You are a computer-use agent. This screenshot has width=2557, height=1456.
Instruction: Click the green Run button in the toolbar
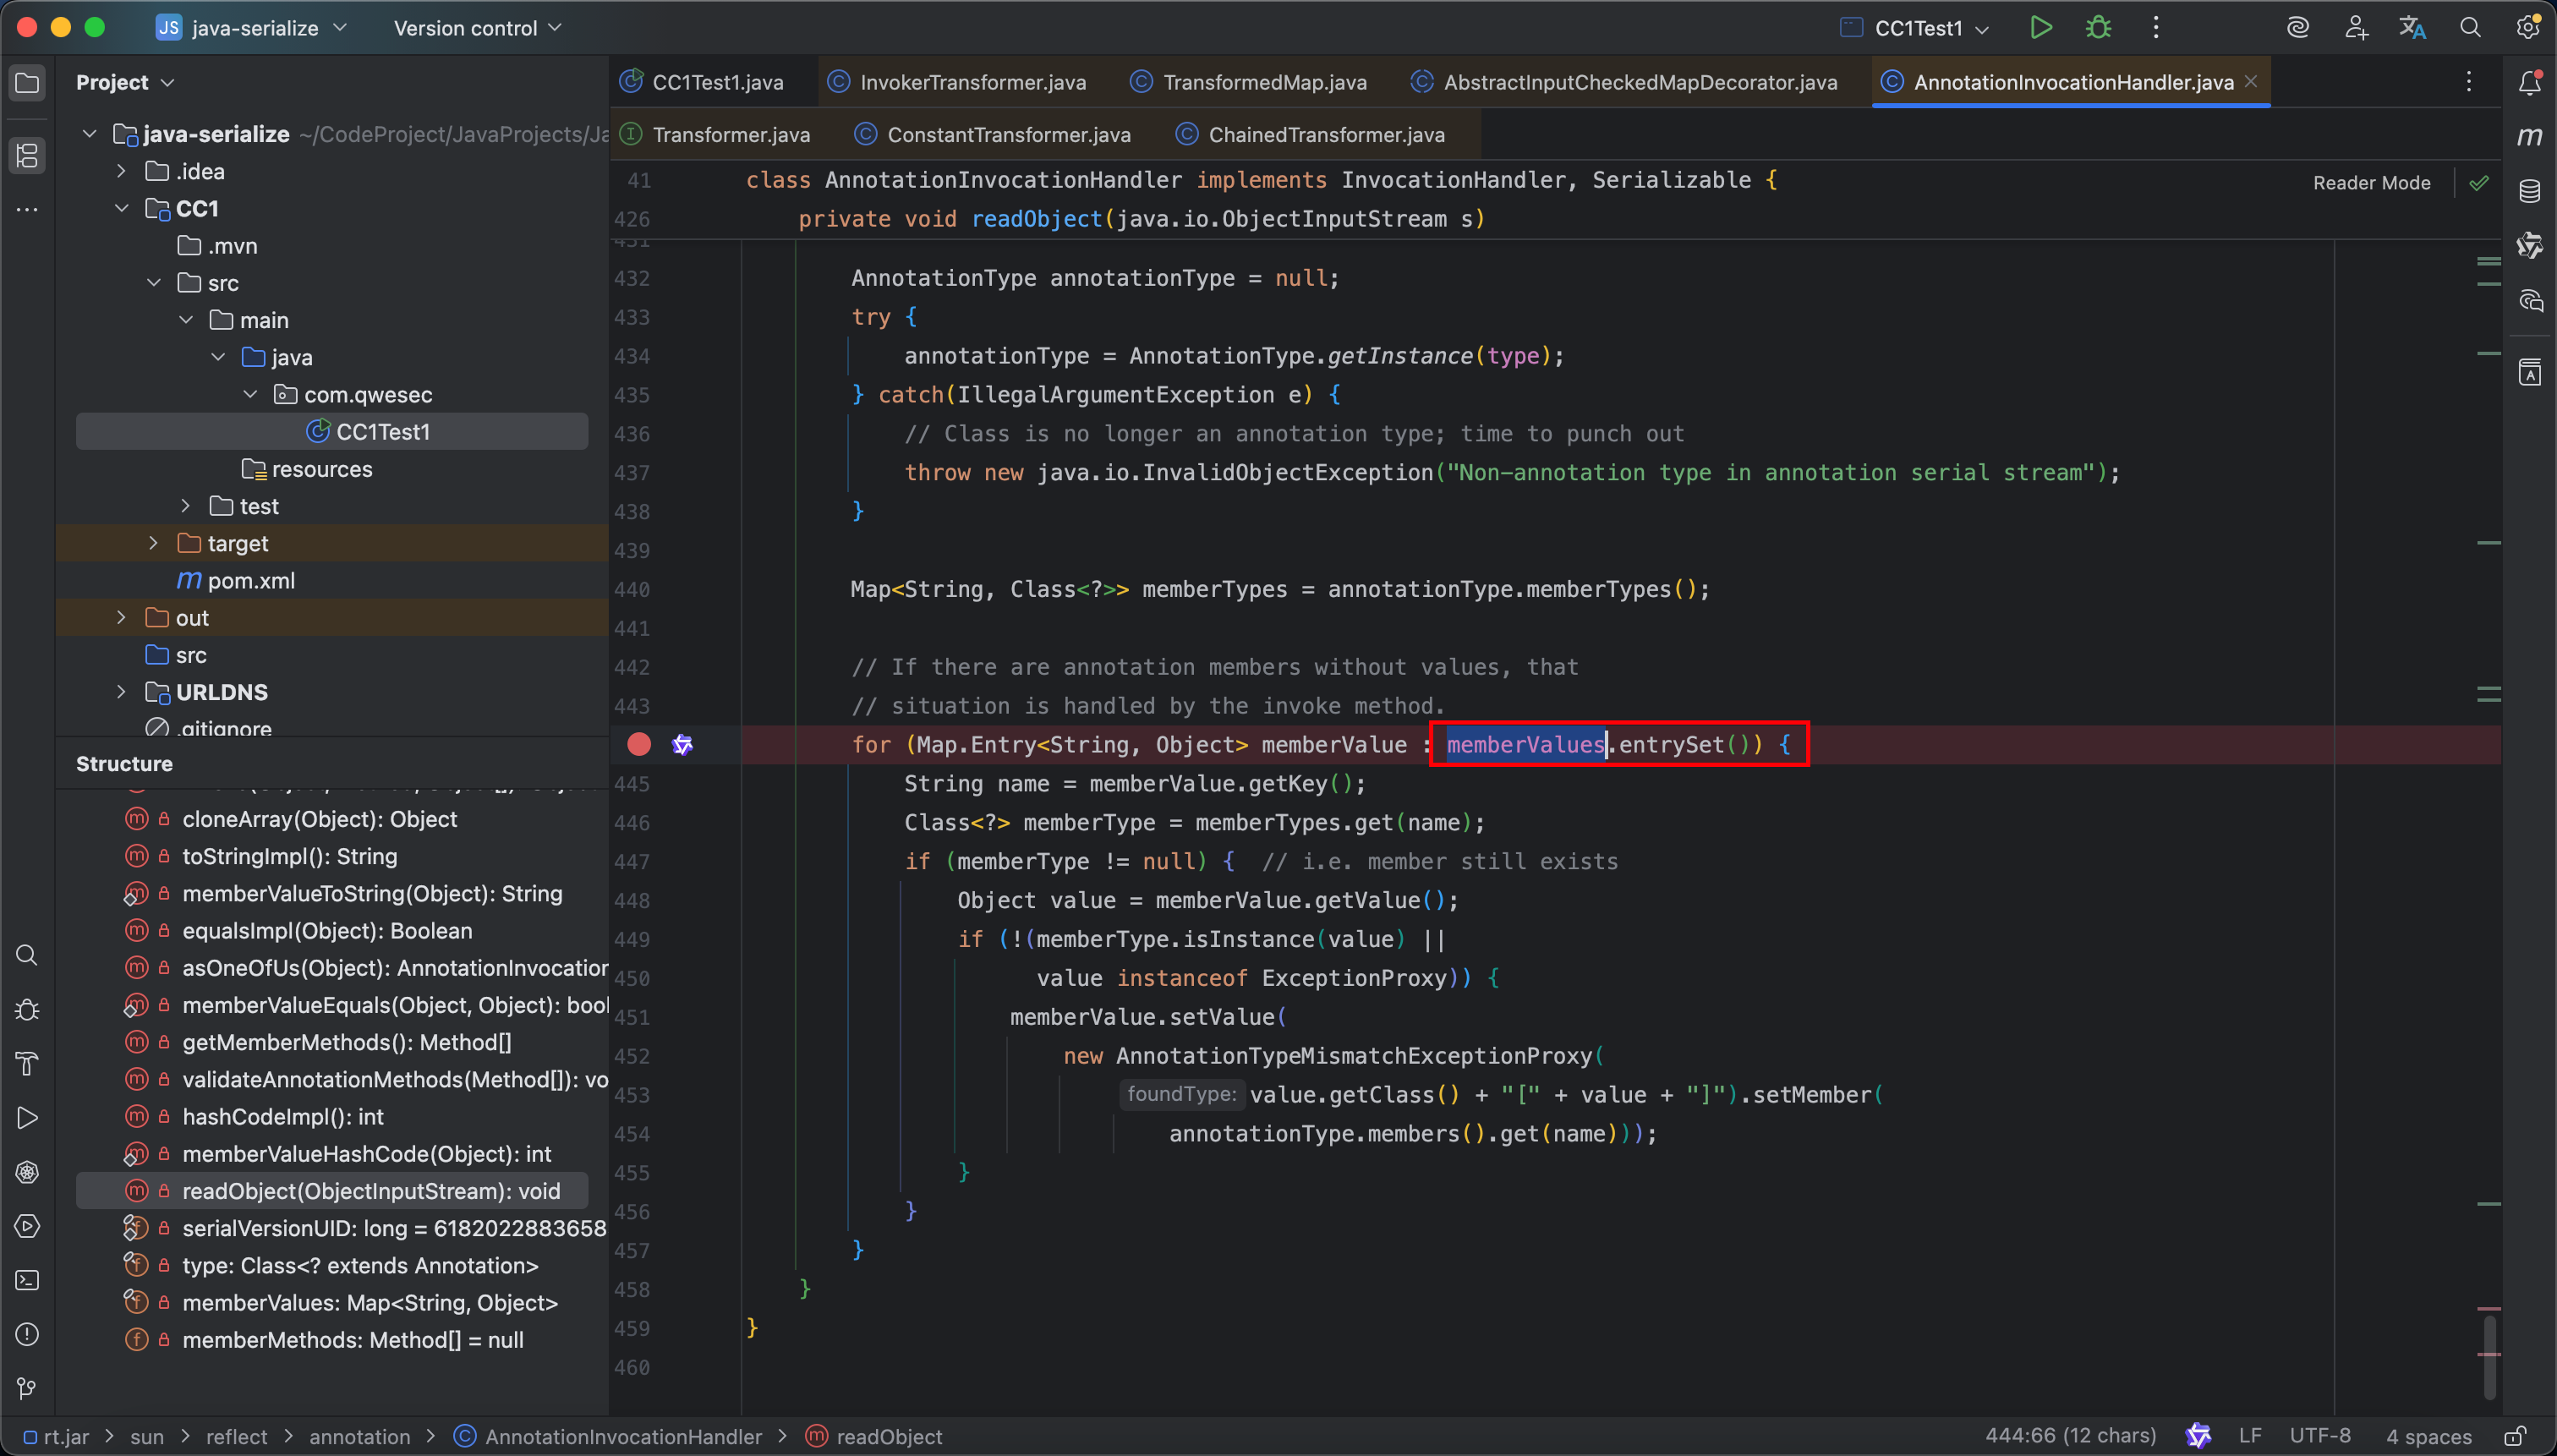coord(2040,28)
